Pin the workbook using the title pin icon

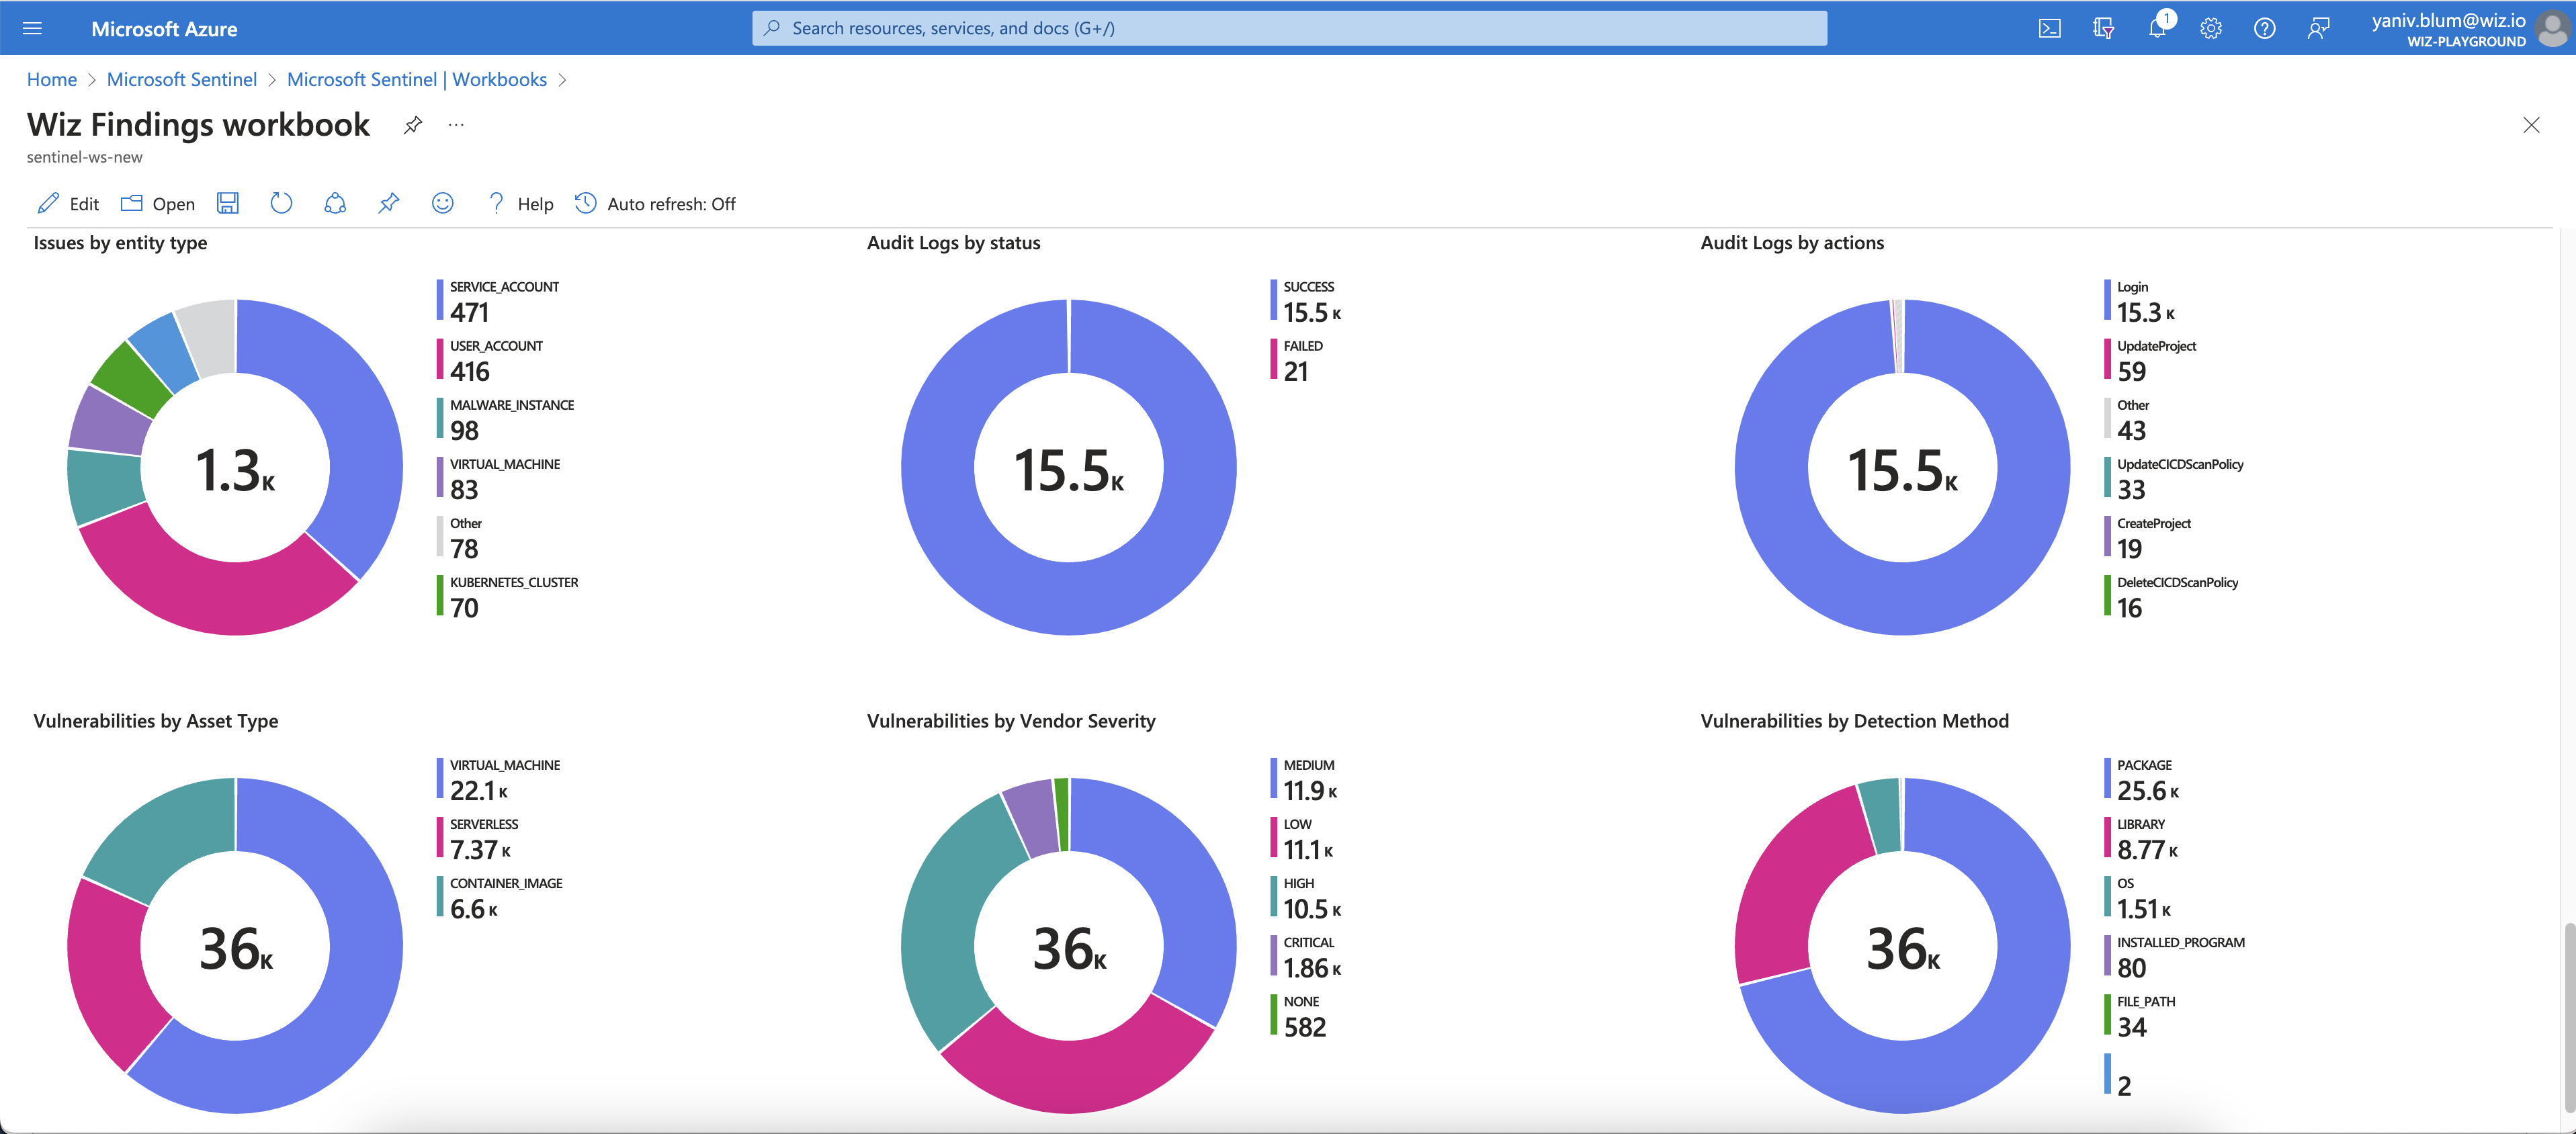[412, 125]
